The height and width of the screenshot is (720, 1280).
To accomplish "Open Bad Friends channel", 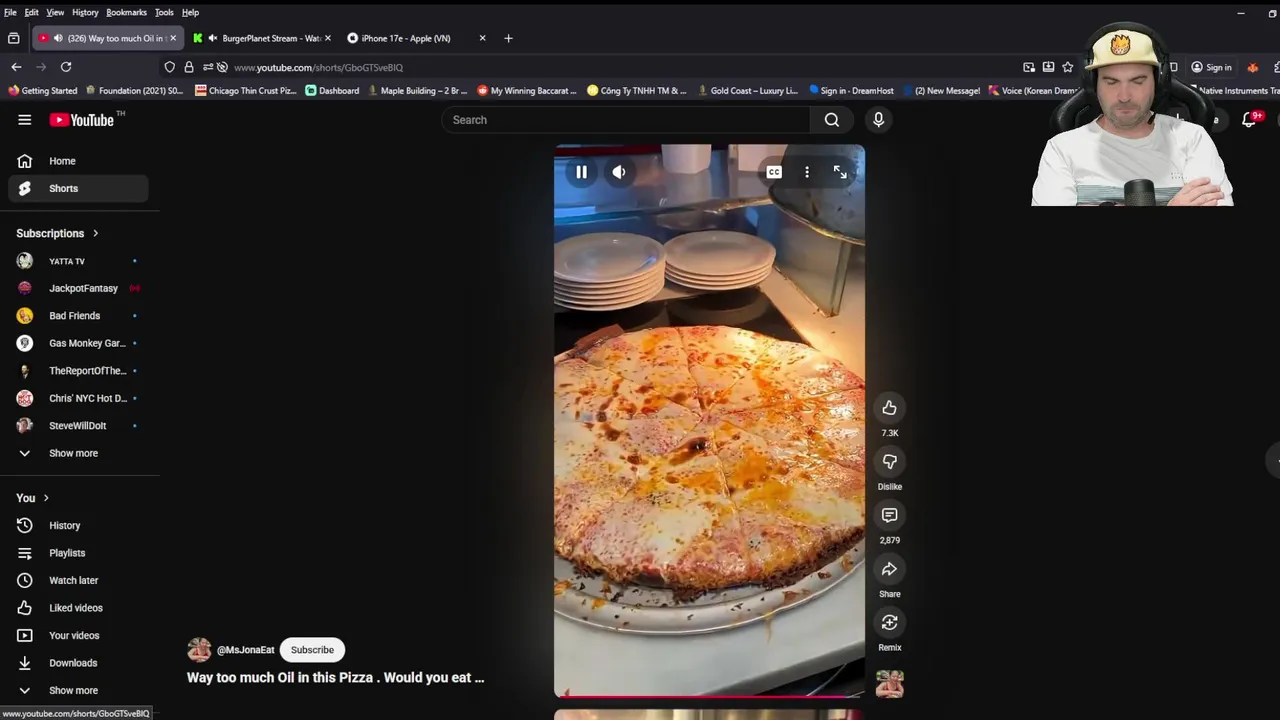I will [78, 316].
